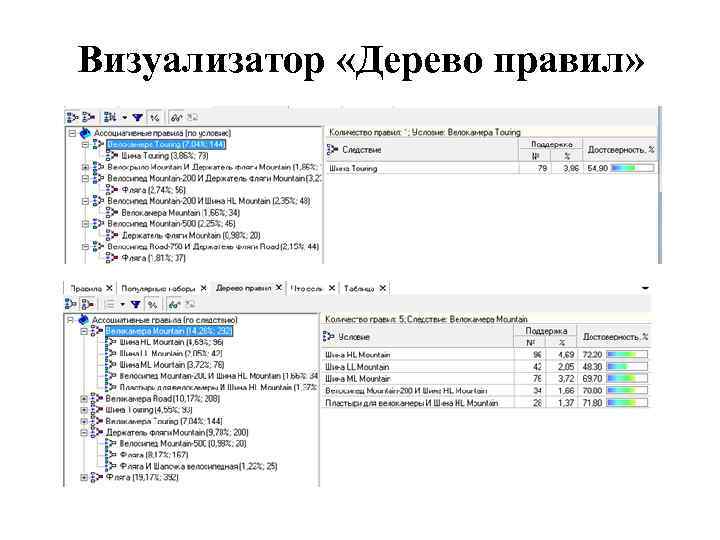Select table row 'Пластыри для велокамеры И Шина HL Mountain'

pyautogui.click(x=487, y=403)
